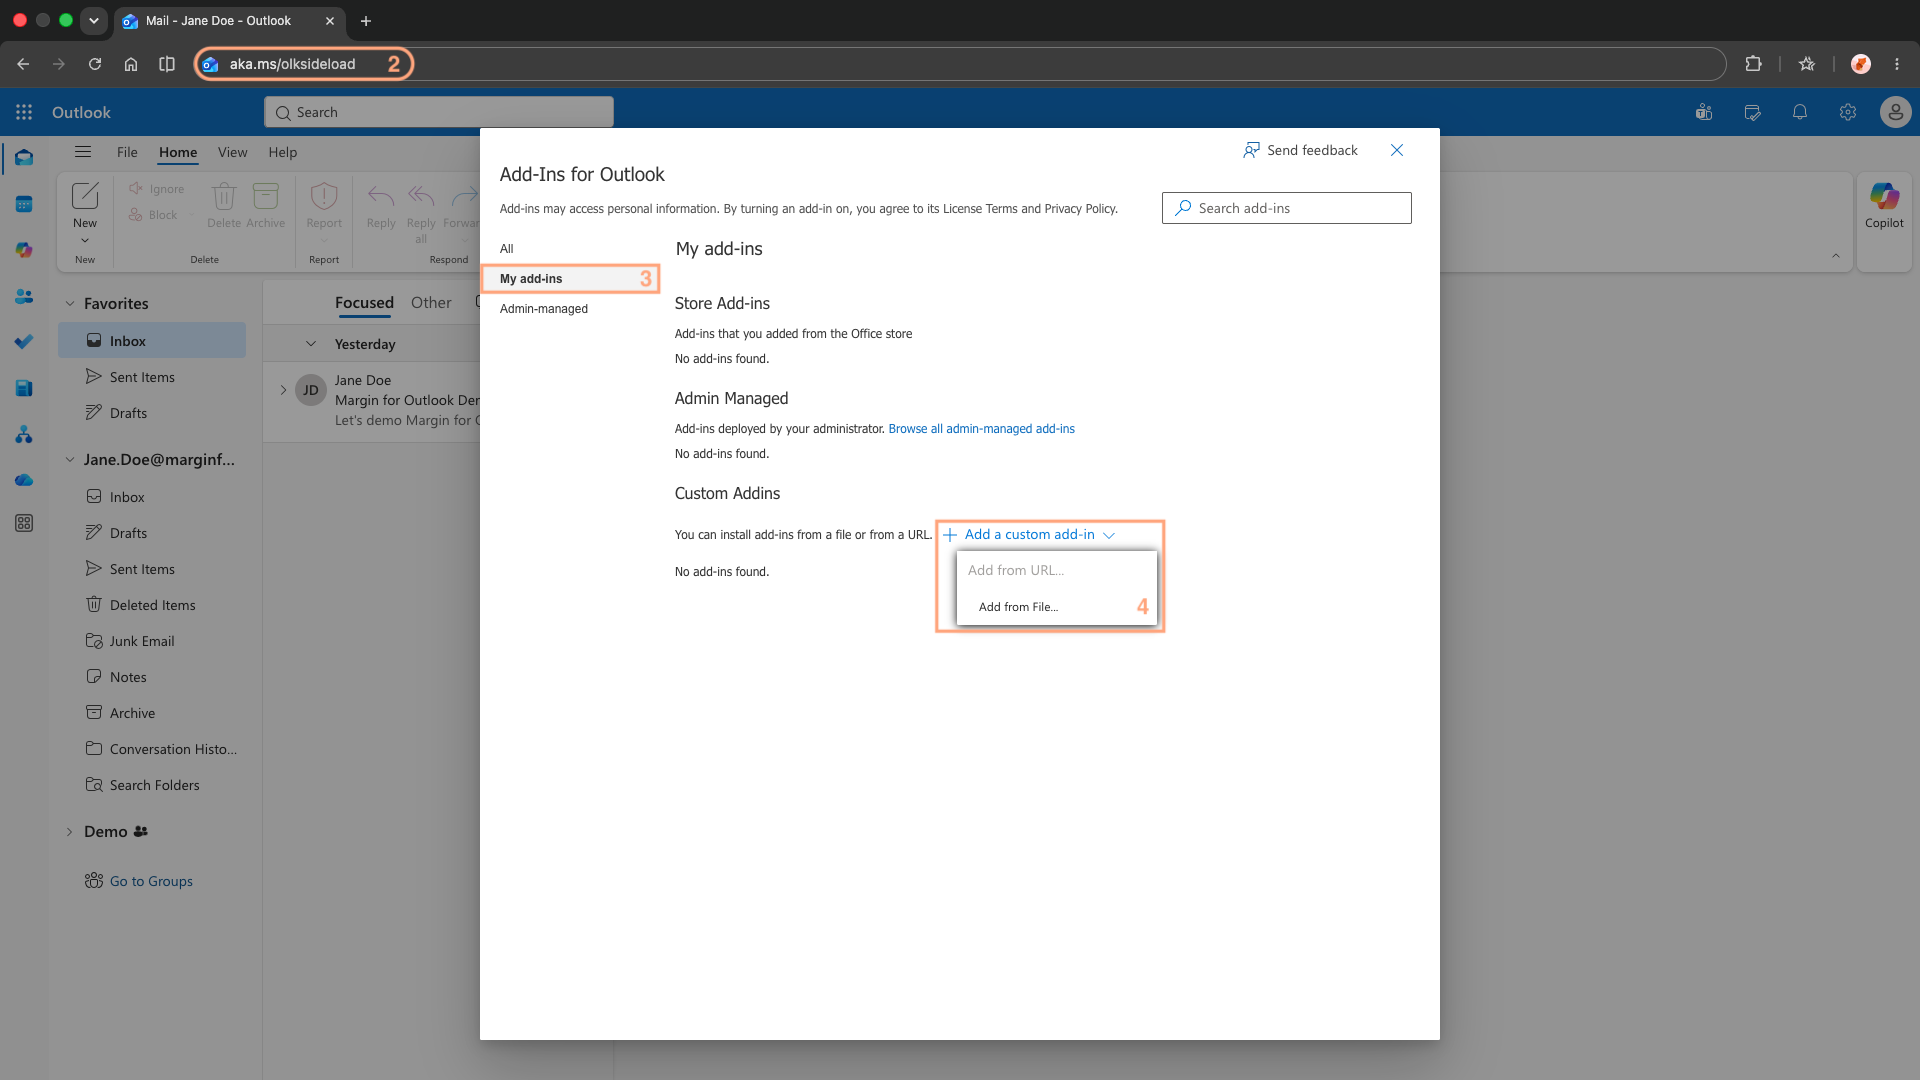
Task: Click the Teams icon in the Outlook header
Action: tap(1704, 112)
